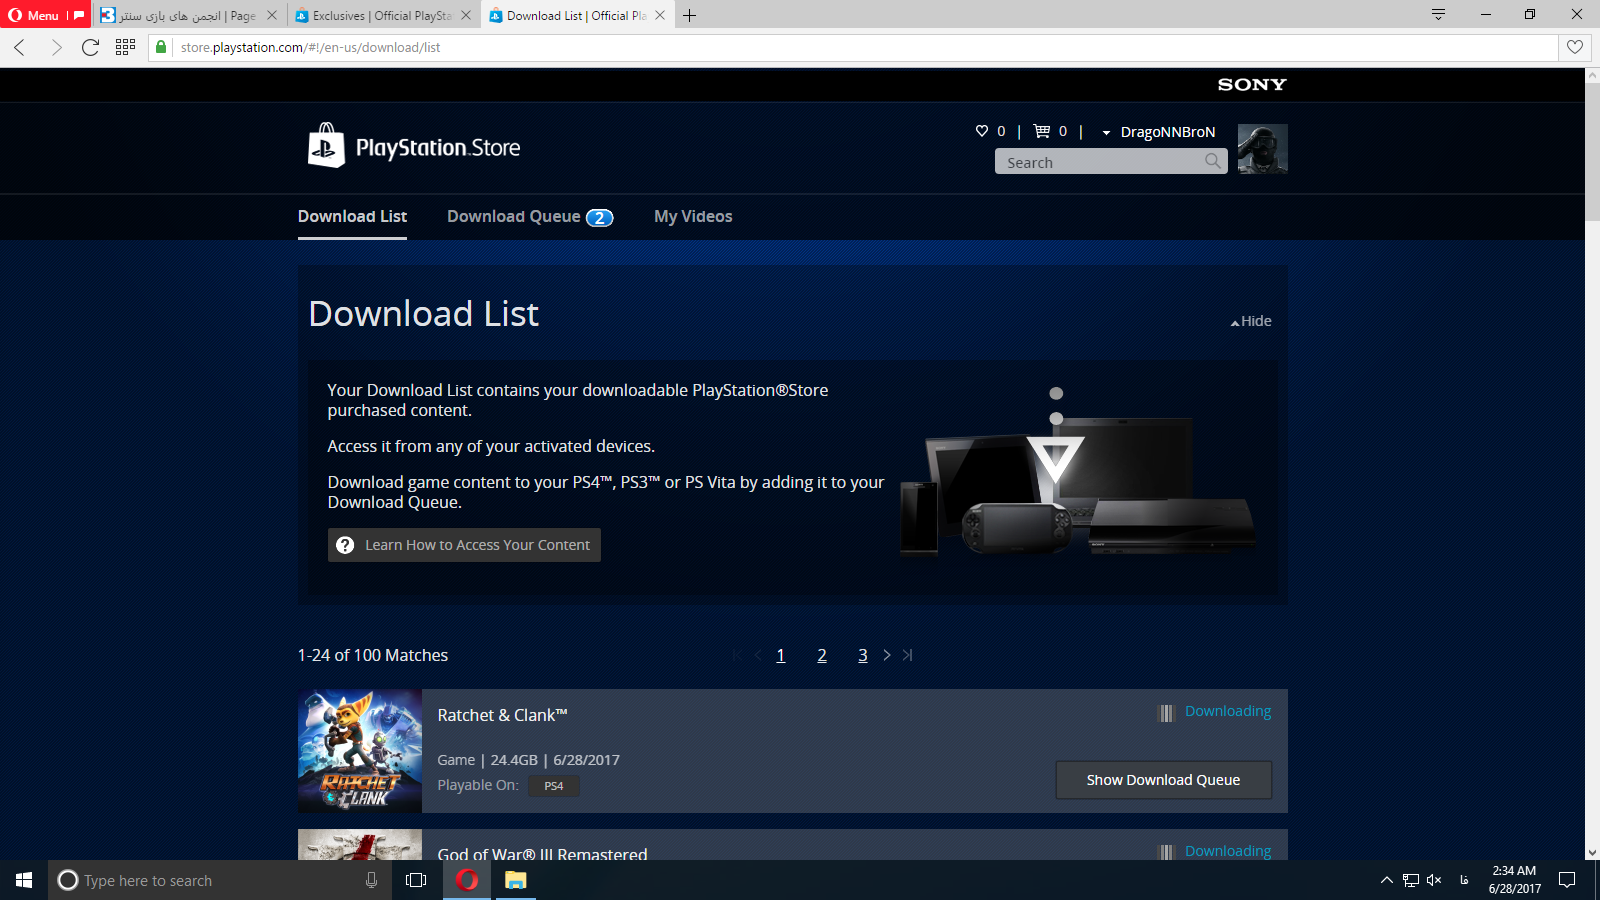Screen dimensions: 1600x902
Task: Go back to the previous page
Action: pyautogui.click(x=20, y=47)
